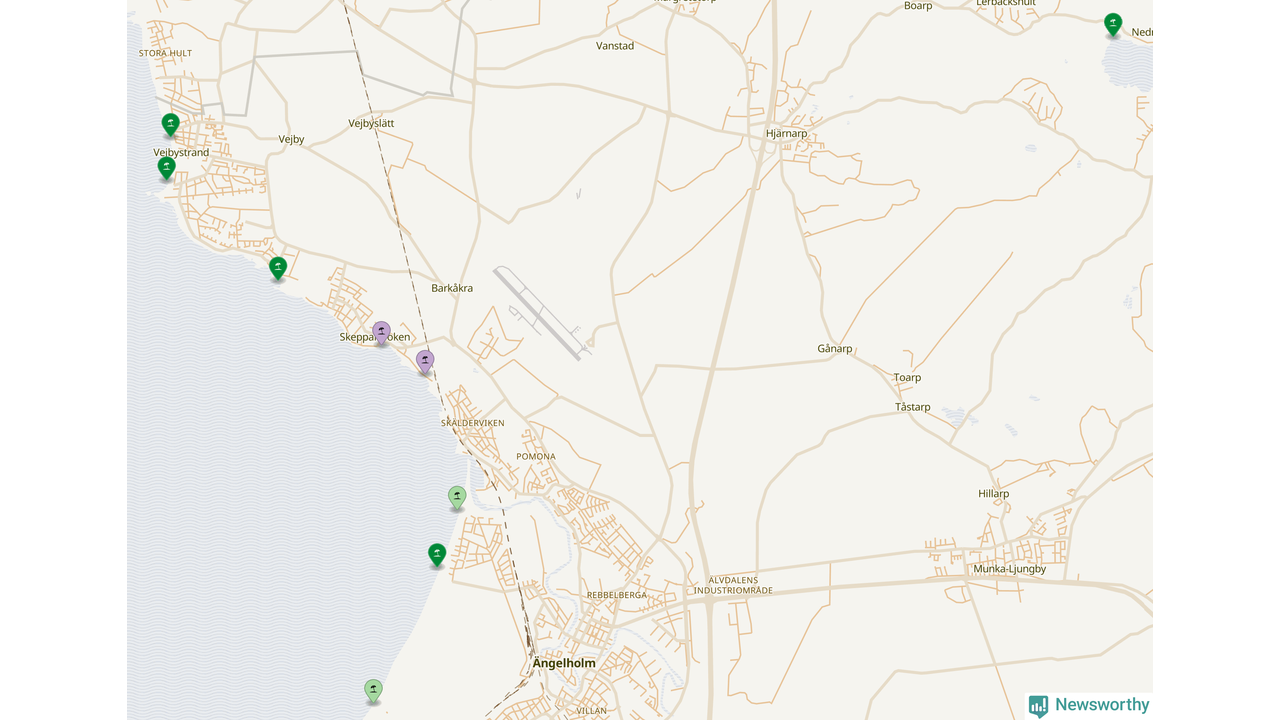Click the Tåstarp place label
The width and height of the screenshot is (1280, 720).
coord(913,407)
